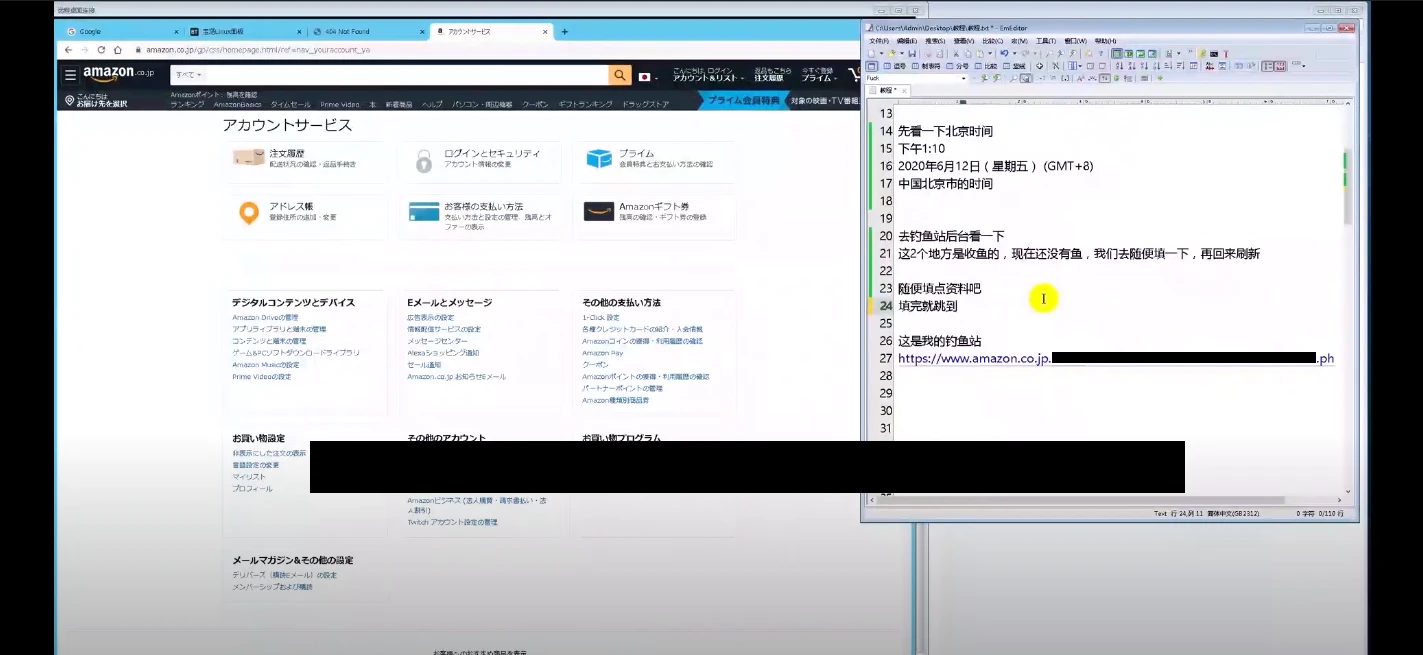Screen dimensions: 1423x655
Task: Click the delivery location pin icon
Action: (x=69, y=101)
